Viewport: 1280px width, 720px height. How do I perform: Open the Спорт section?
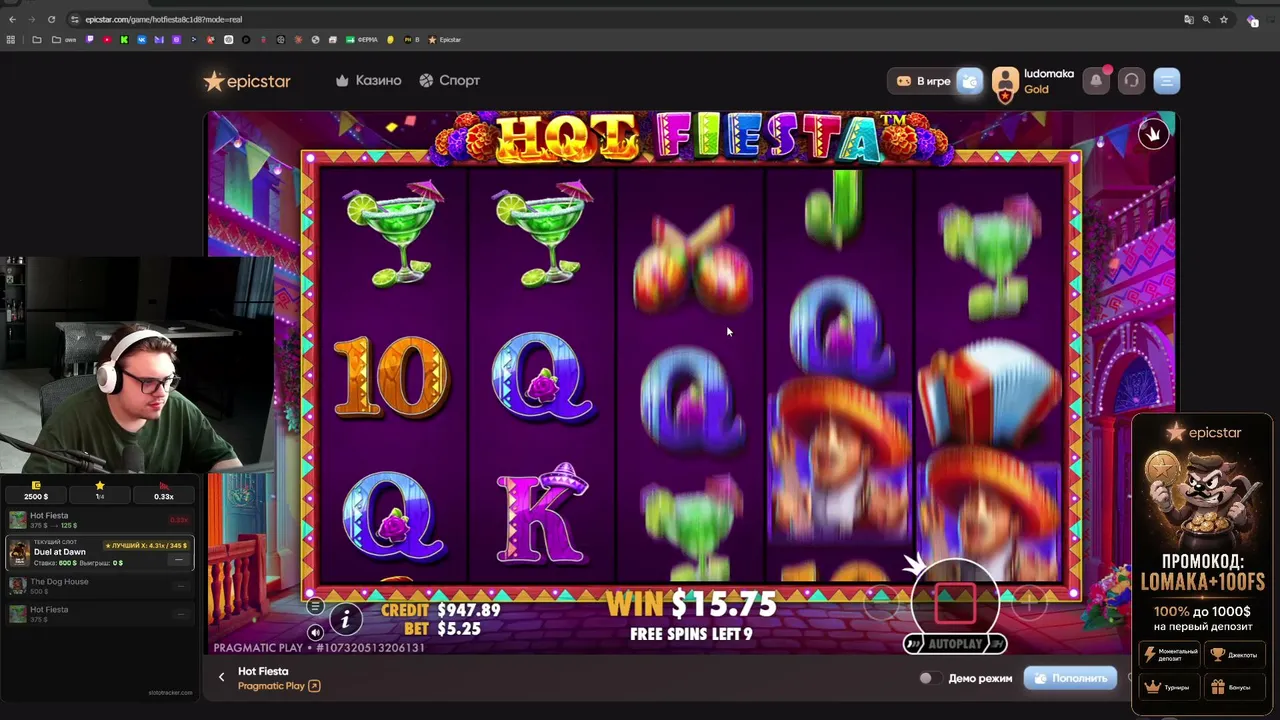click(449, 80)
